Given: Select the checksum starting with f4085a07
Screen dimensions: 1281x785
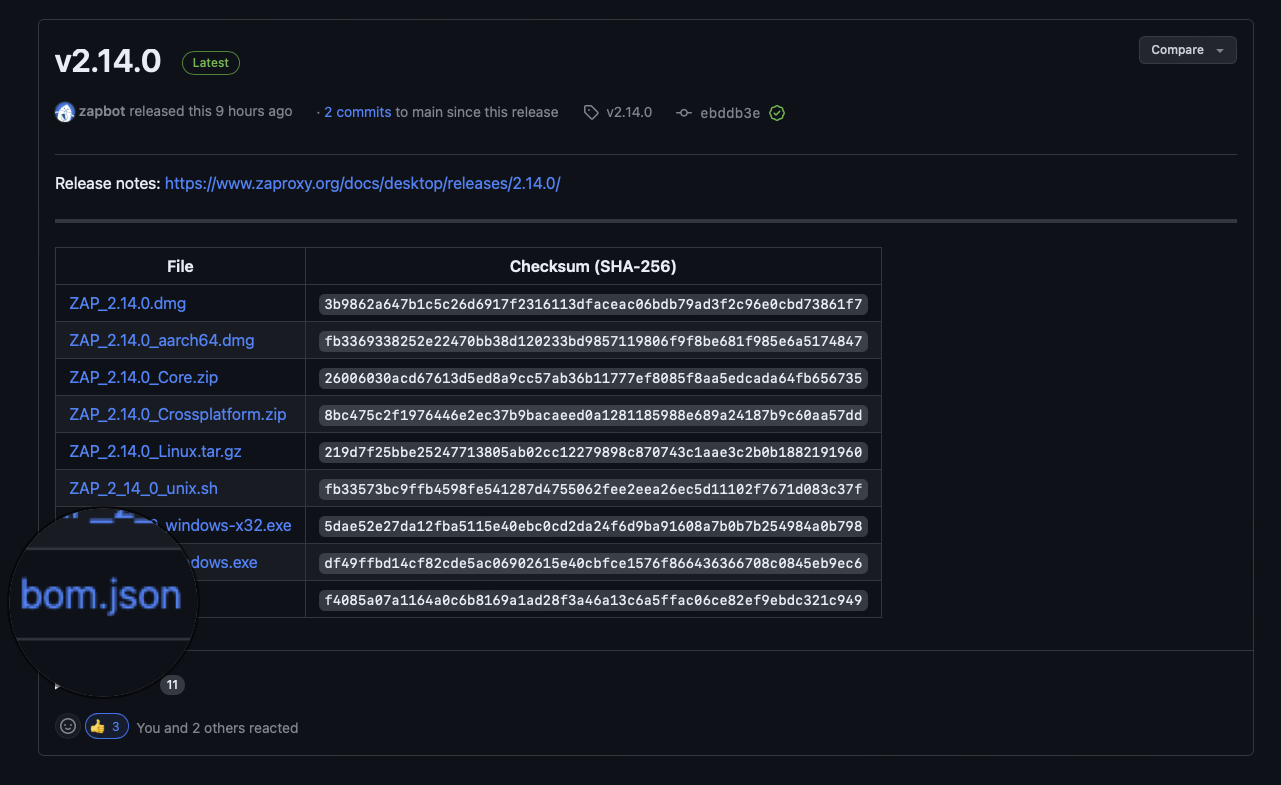Looking at the screenshot, I should [x=593, y=600].
